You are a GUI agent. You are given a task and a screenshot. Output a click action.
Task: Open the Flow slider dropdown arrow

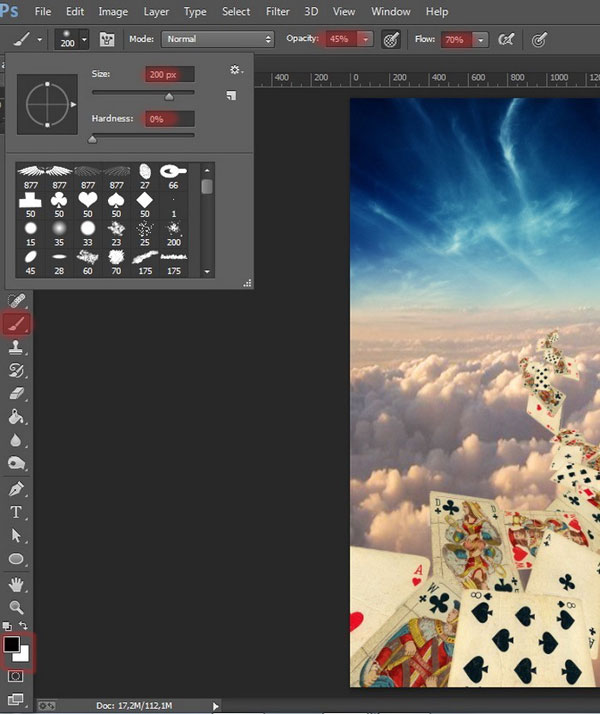(x=481, y=40)
